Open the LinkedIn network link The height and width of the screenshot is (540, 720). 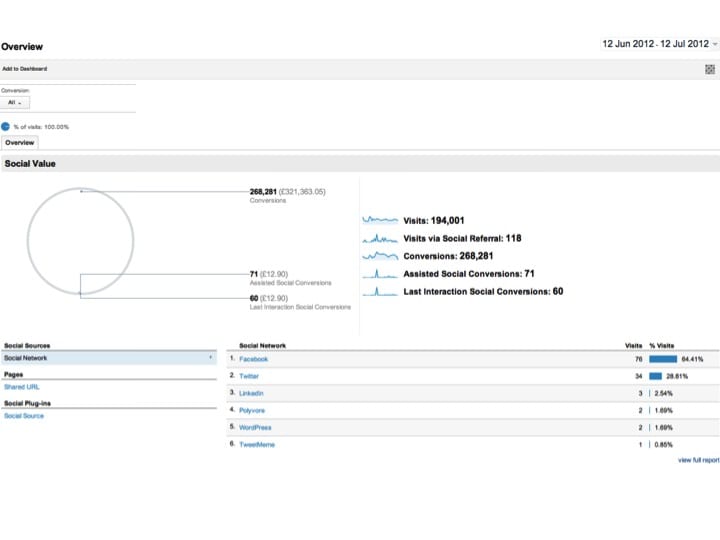click(251, 393)
